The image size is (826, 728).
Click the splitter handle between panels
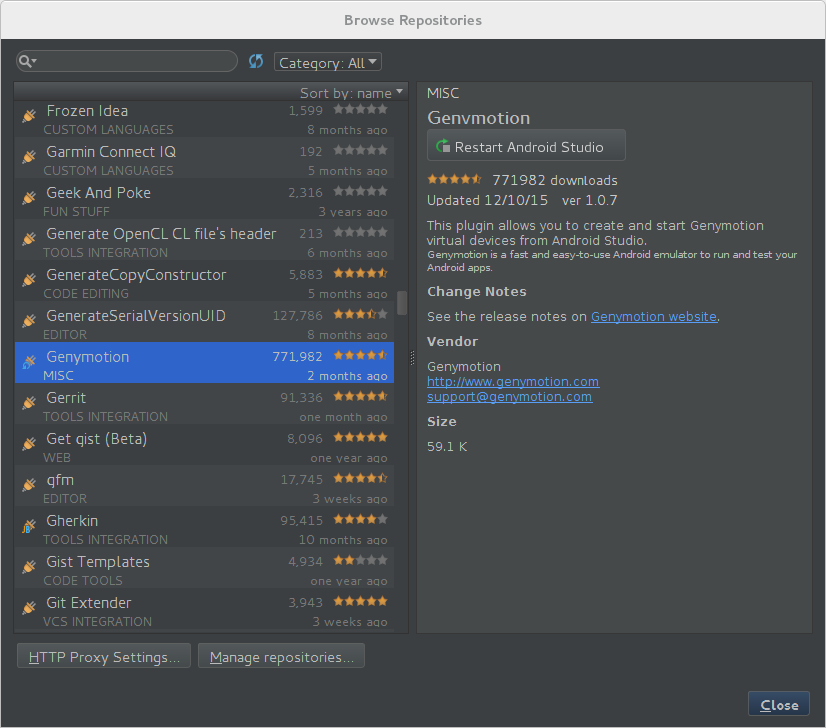click(412, 358)
